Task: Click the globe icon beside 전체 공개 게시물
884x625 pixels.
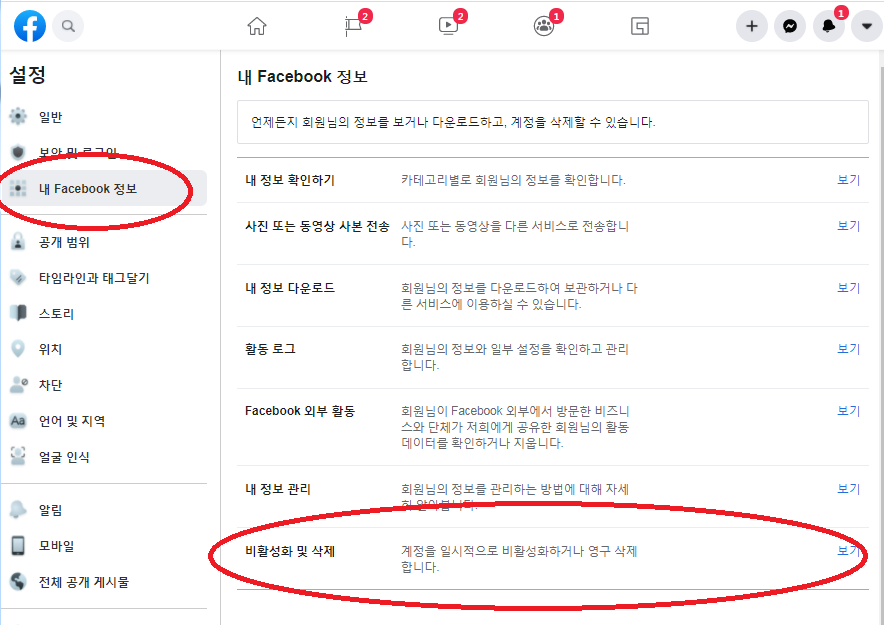Action: [x=18, y=581]
